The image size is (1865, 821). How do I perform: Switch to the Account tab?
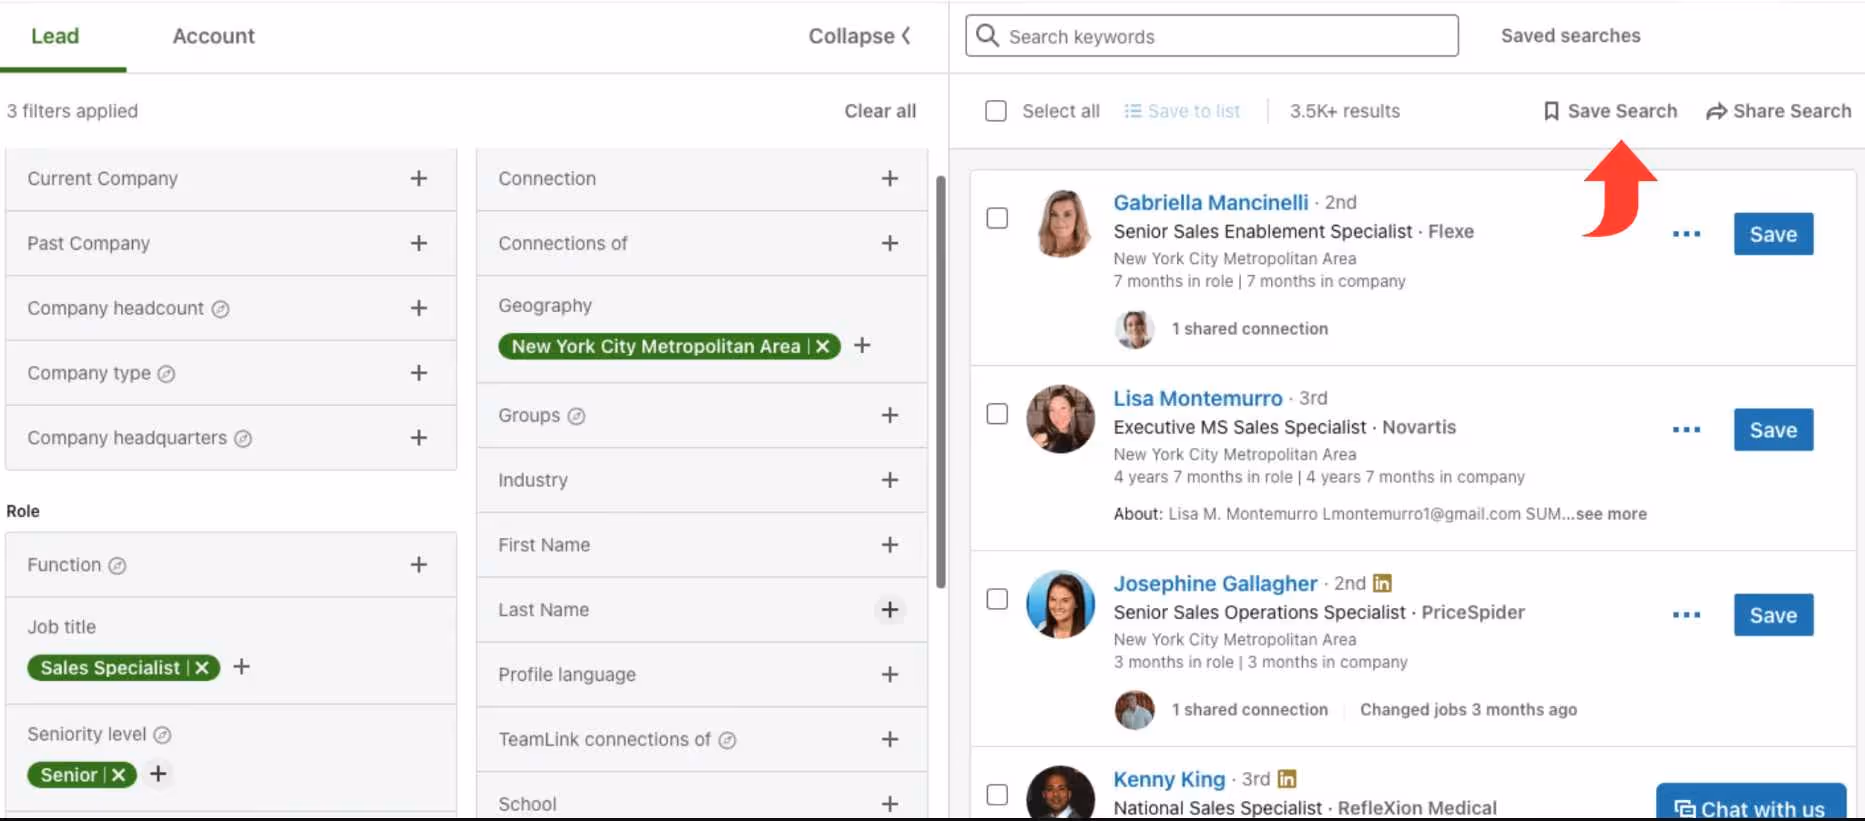pyautogui.click(x=213, y=36)
